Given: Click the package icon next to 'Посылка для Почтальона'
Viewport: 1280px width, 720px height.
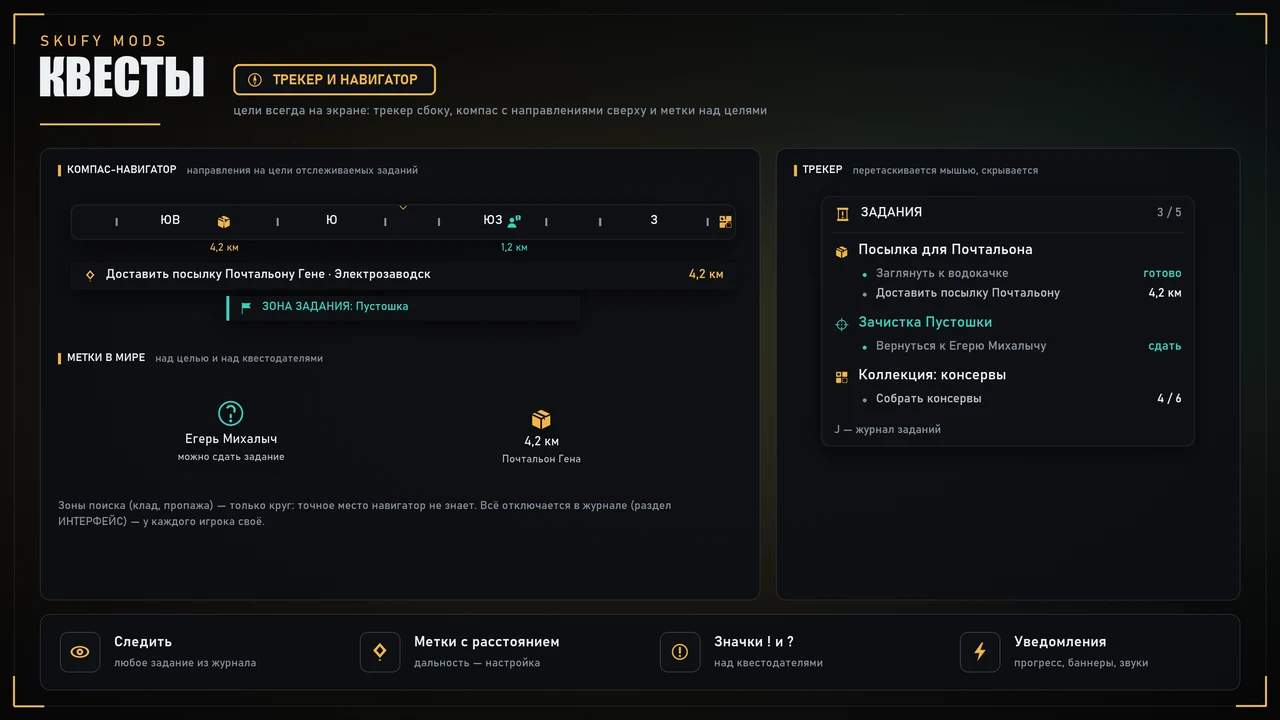Looking at the screenshot, I should 842,251.
